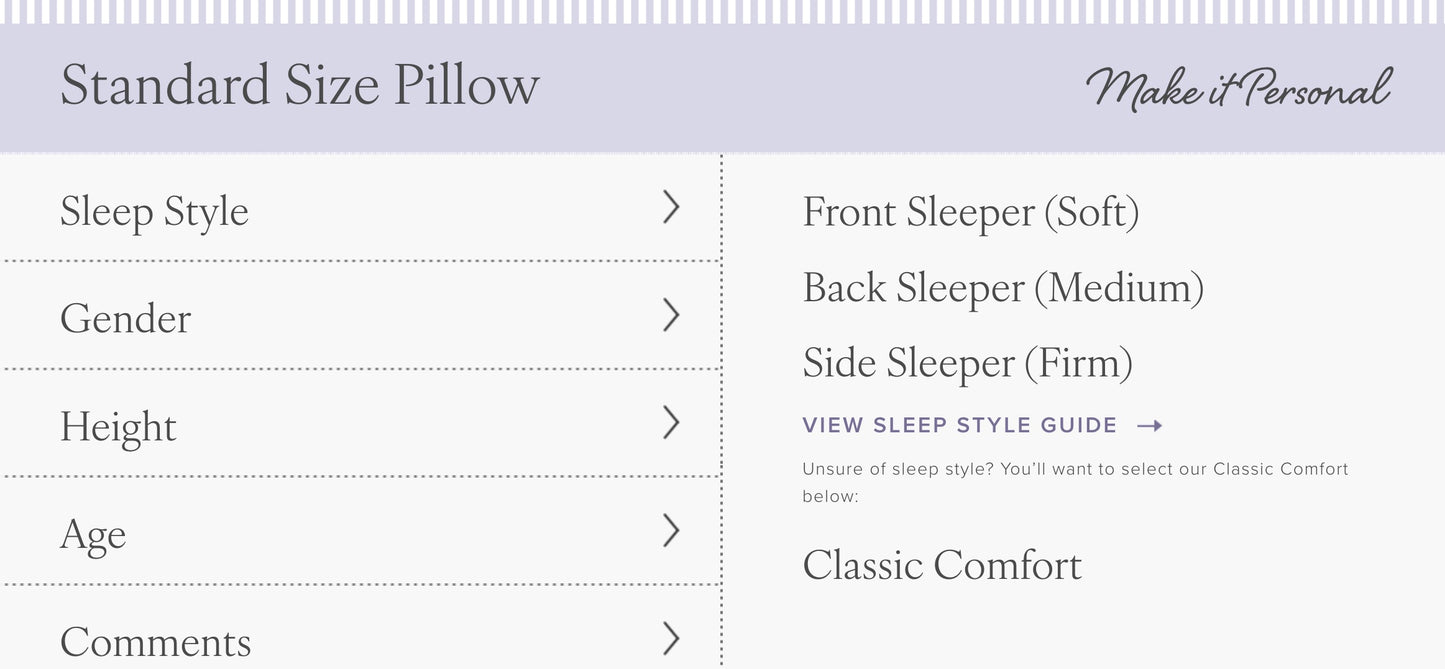1445x669 pixels.
Task: Expand the Gender customization section
Action: (x=126, y=318)
